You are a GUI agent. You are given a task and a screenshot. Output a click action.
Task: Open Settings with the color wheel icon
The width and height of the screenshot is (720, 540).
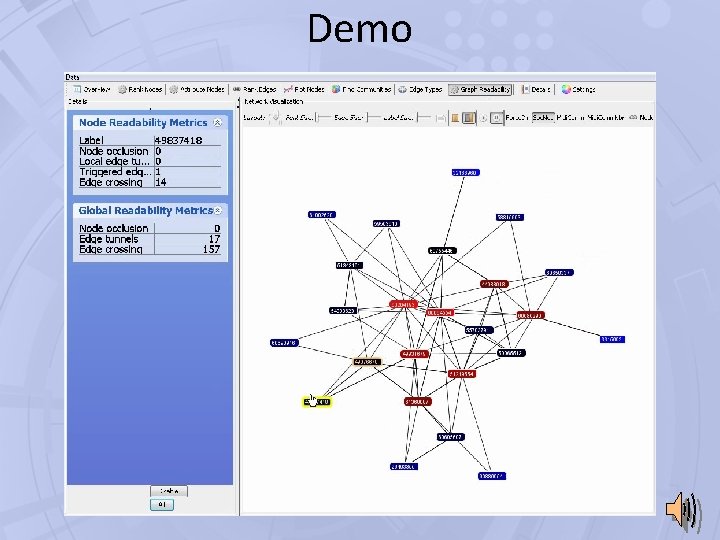(578, 90)
